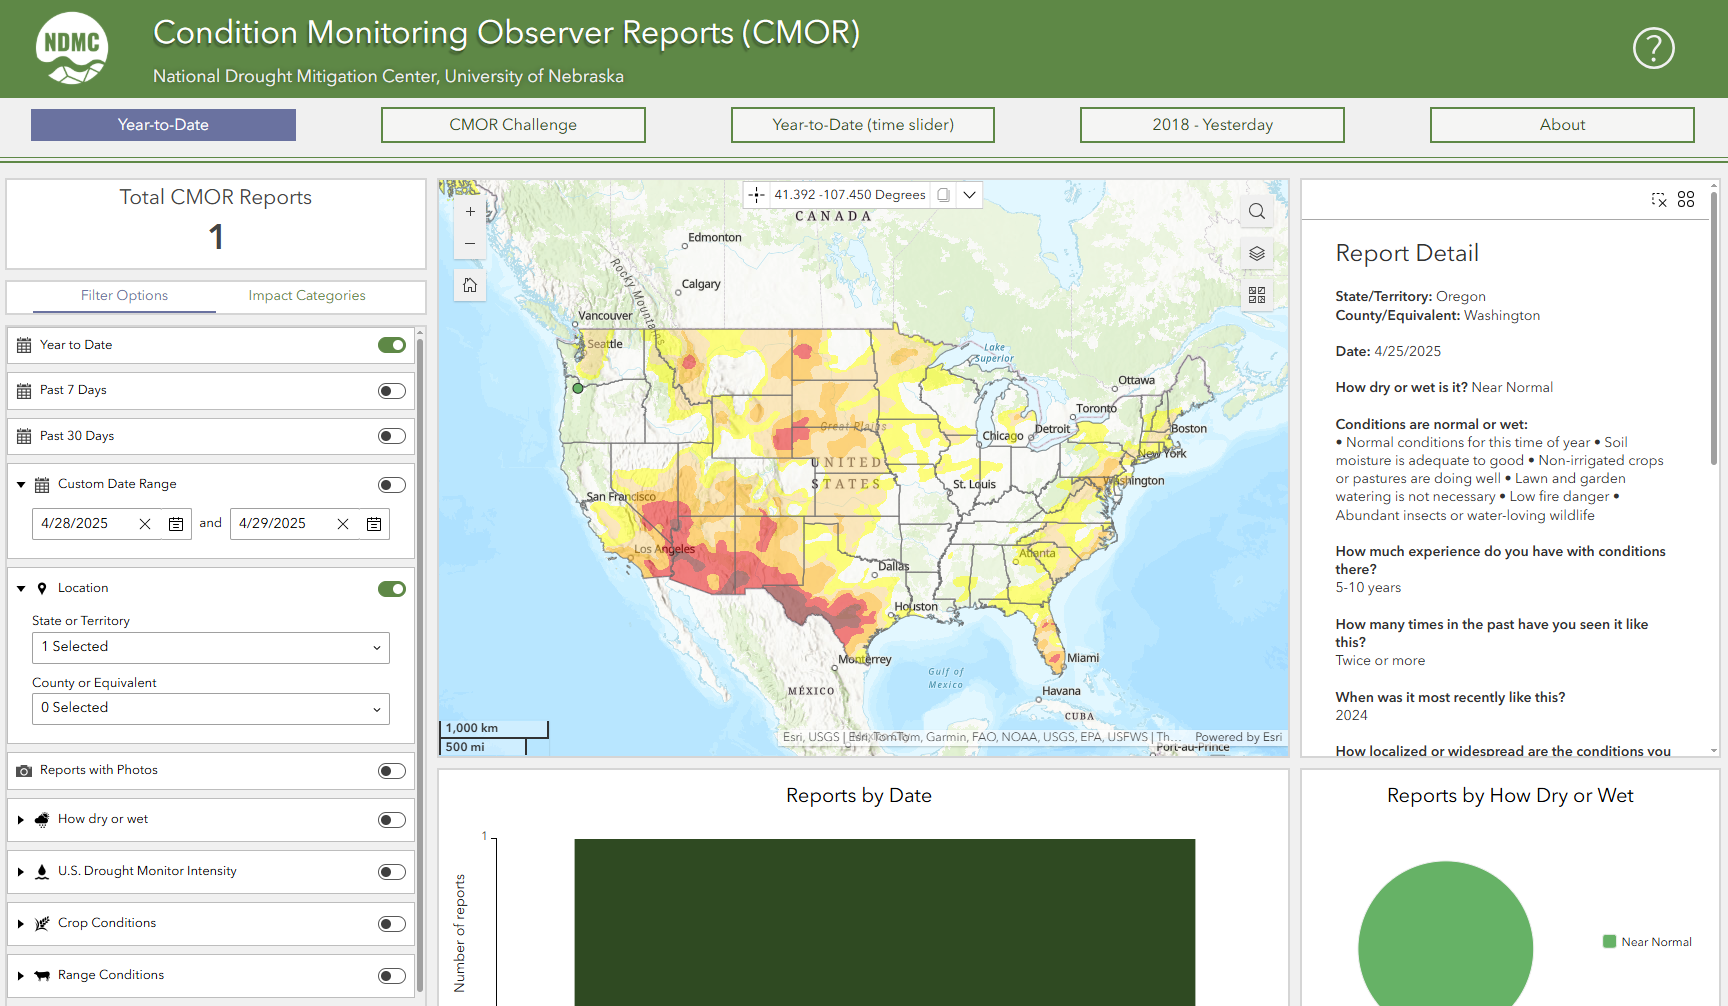Enable the Past 7 Days toggle
The image size is (1728, 1006).
pyautogui.click(x=392, y=391)
